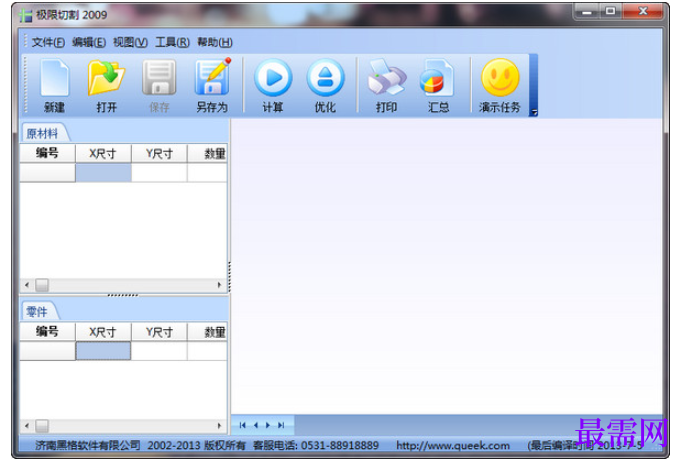Select the 原材料 tab
687x464 pixels.
pos(42,133)
